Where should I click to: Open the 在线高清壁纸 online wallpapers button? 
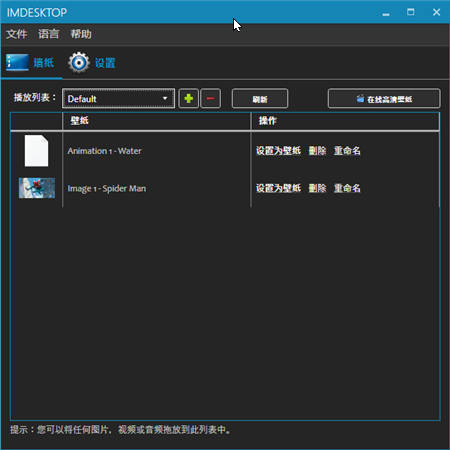[384, 99]
